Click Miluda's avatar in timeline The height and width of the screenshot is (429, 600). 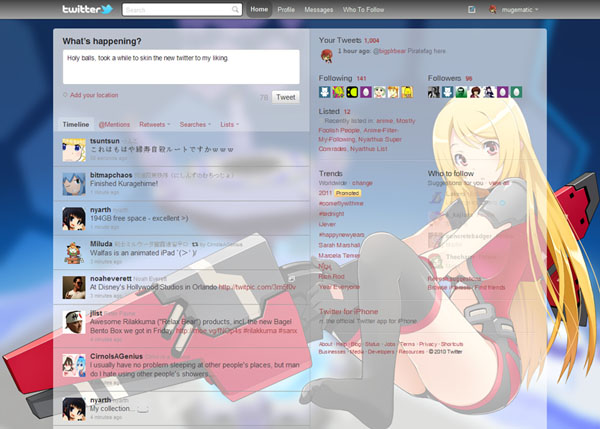tap(74, 253)
